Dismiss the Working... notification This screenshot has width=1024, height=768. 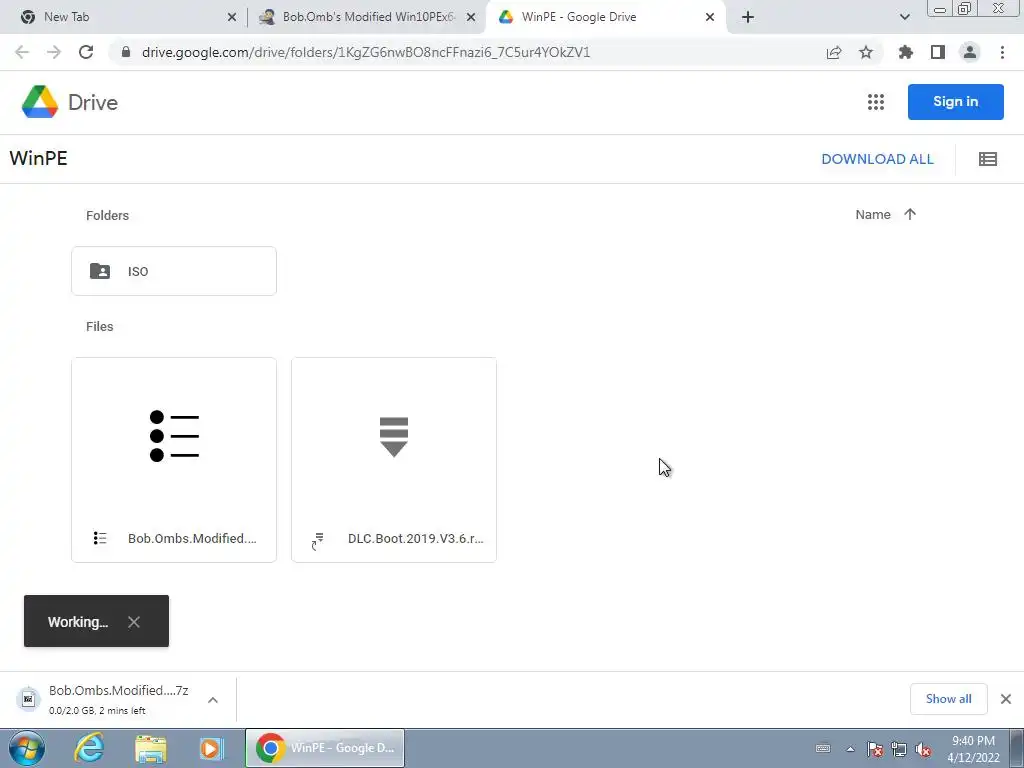pos(134,622)
